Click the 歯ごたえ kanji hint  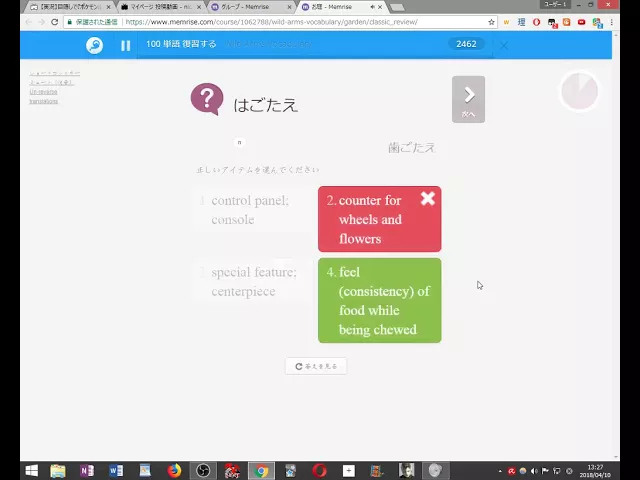(411, 147)
